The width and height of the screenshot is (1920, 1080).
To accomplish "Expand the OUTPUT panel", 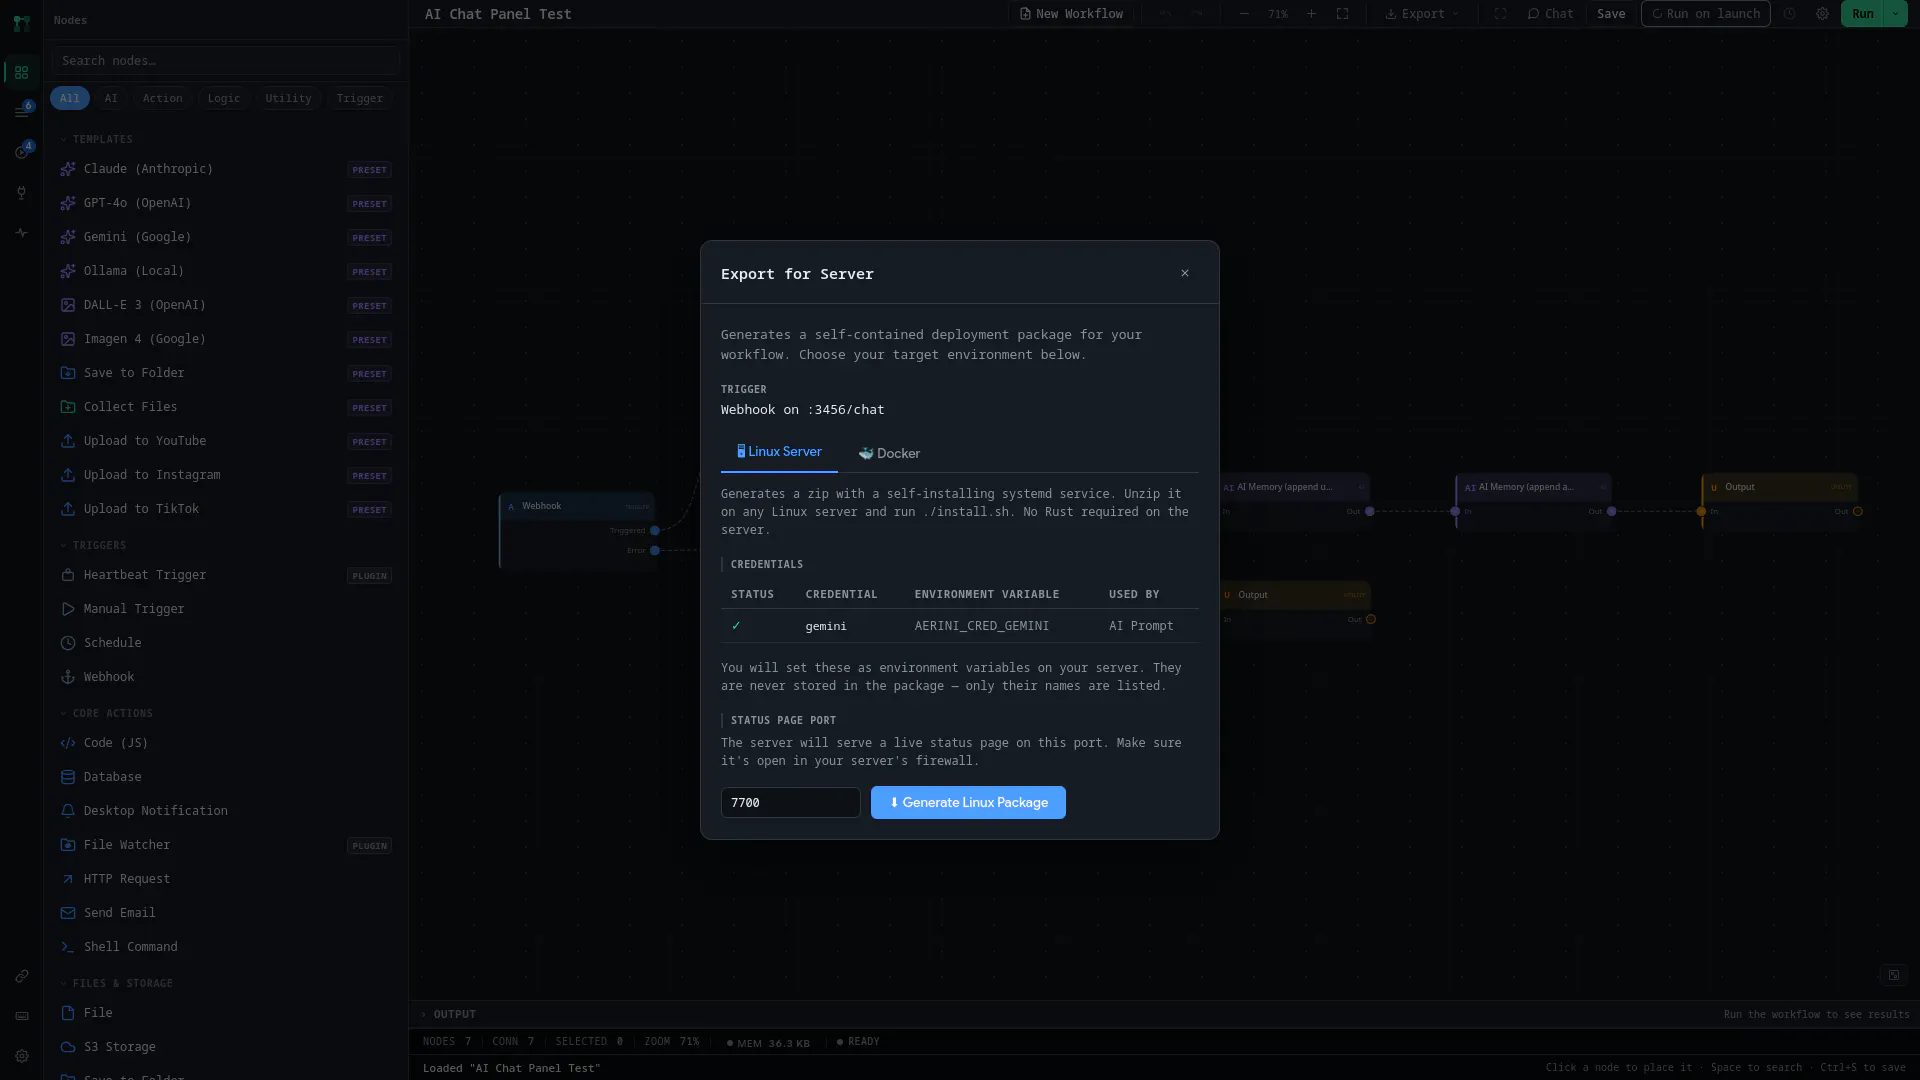I will pos(448,1014).
